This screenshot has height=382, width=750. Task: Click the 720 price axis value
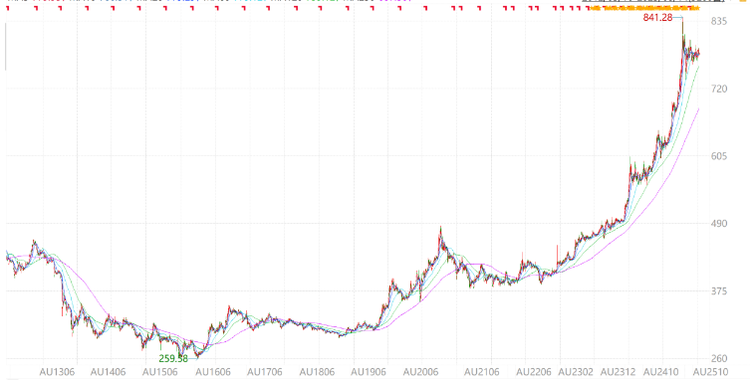click(718, 89)
